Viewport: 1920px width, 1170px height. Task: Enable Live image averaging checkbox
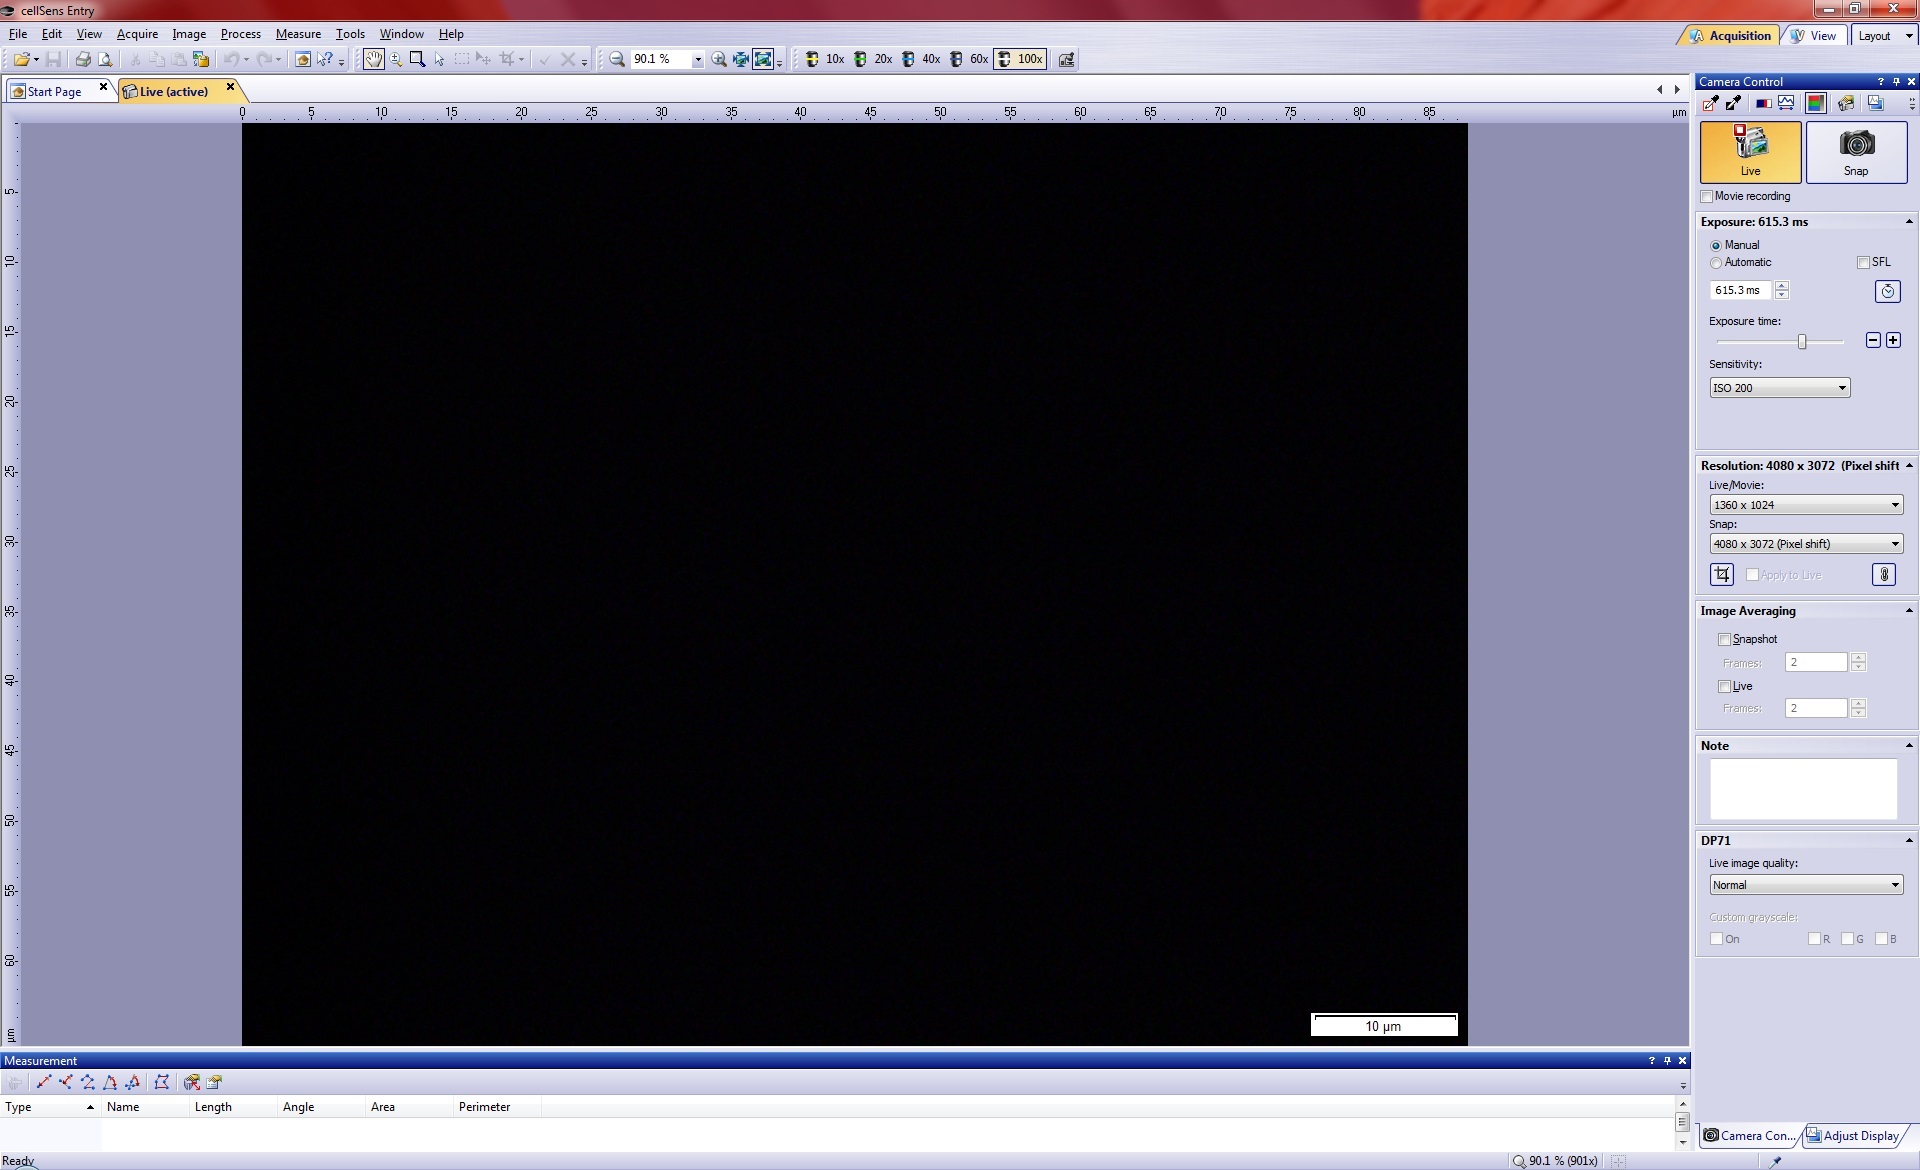pyautogui.click(x=1724, y=686)
